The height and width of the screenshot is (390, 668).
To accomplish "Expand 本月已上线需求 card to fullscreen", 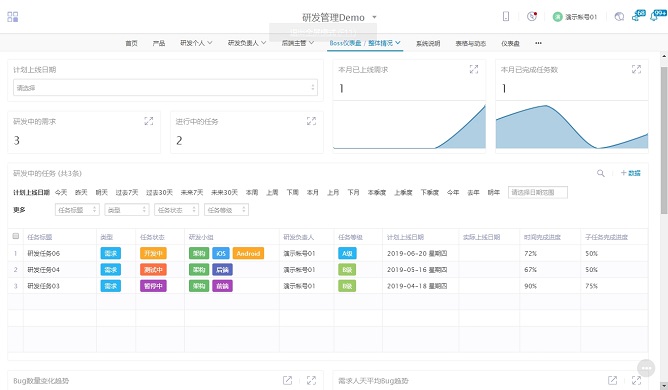I will click(474, 69).
